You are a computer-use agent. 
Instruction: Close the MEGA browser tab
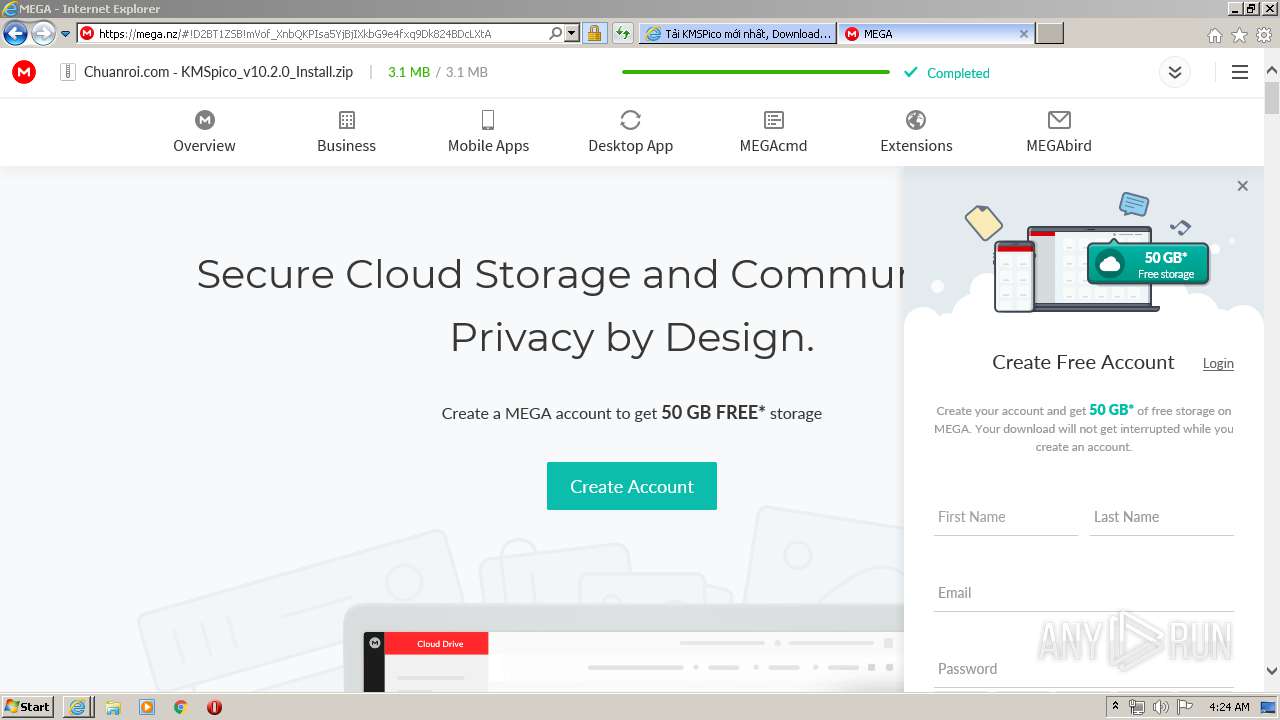1024,33
